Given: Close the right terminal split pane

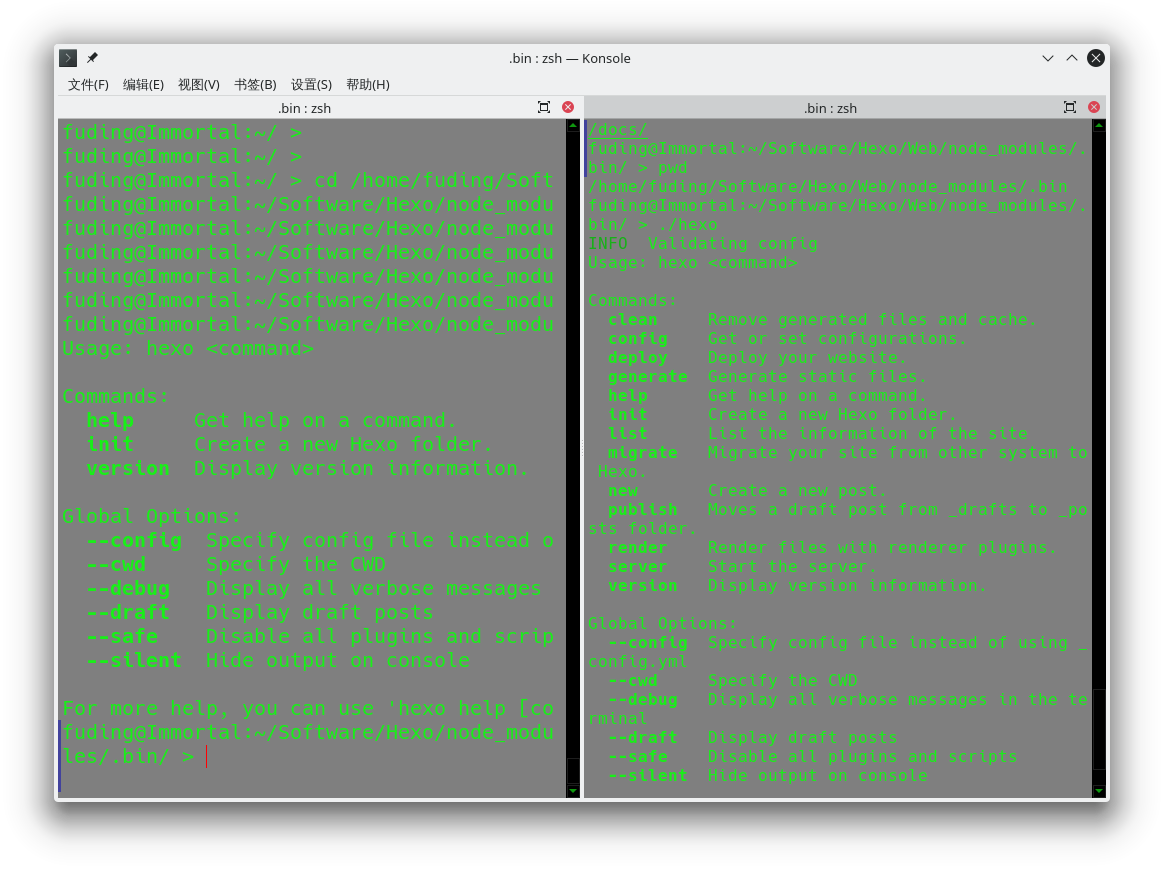Looking at the screenshot, I should click(1093, 108).
